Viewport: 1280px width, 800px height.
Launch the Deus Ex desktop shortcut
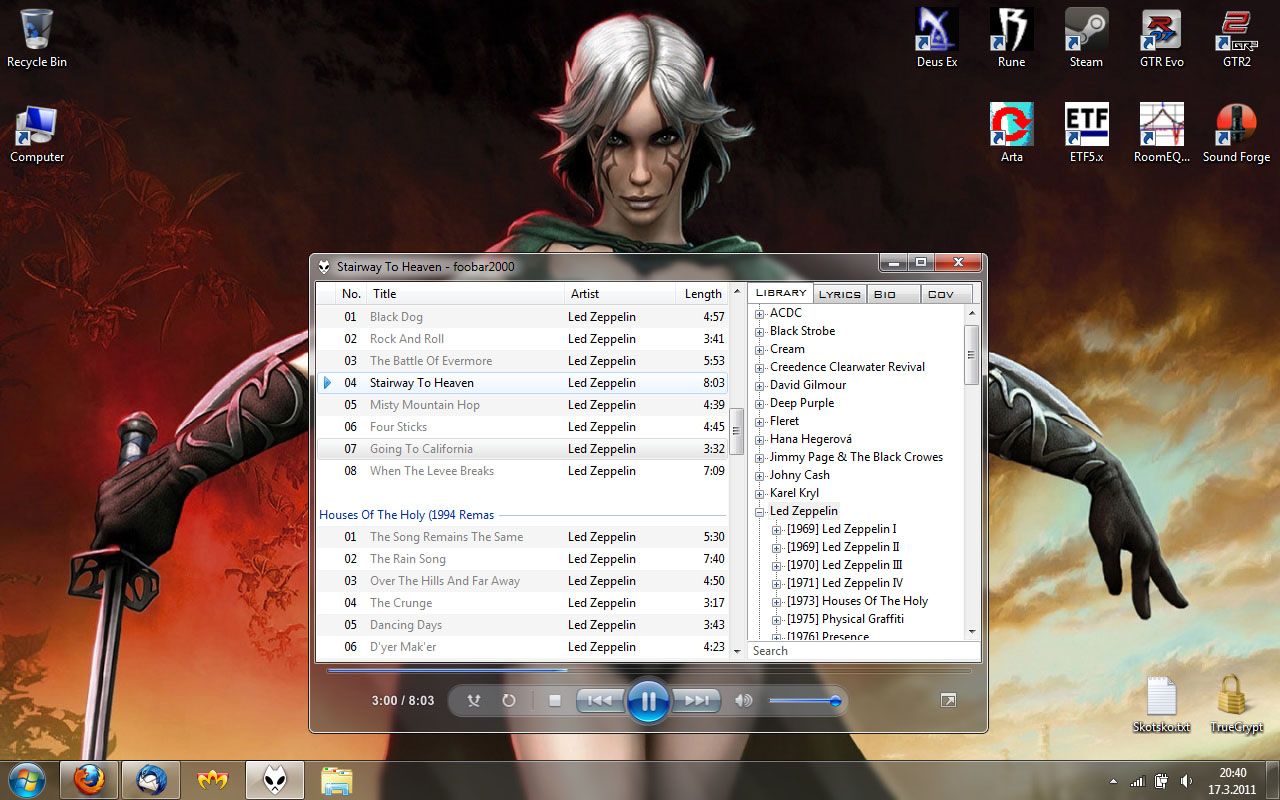coord(937,39)
